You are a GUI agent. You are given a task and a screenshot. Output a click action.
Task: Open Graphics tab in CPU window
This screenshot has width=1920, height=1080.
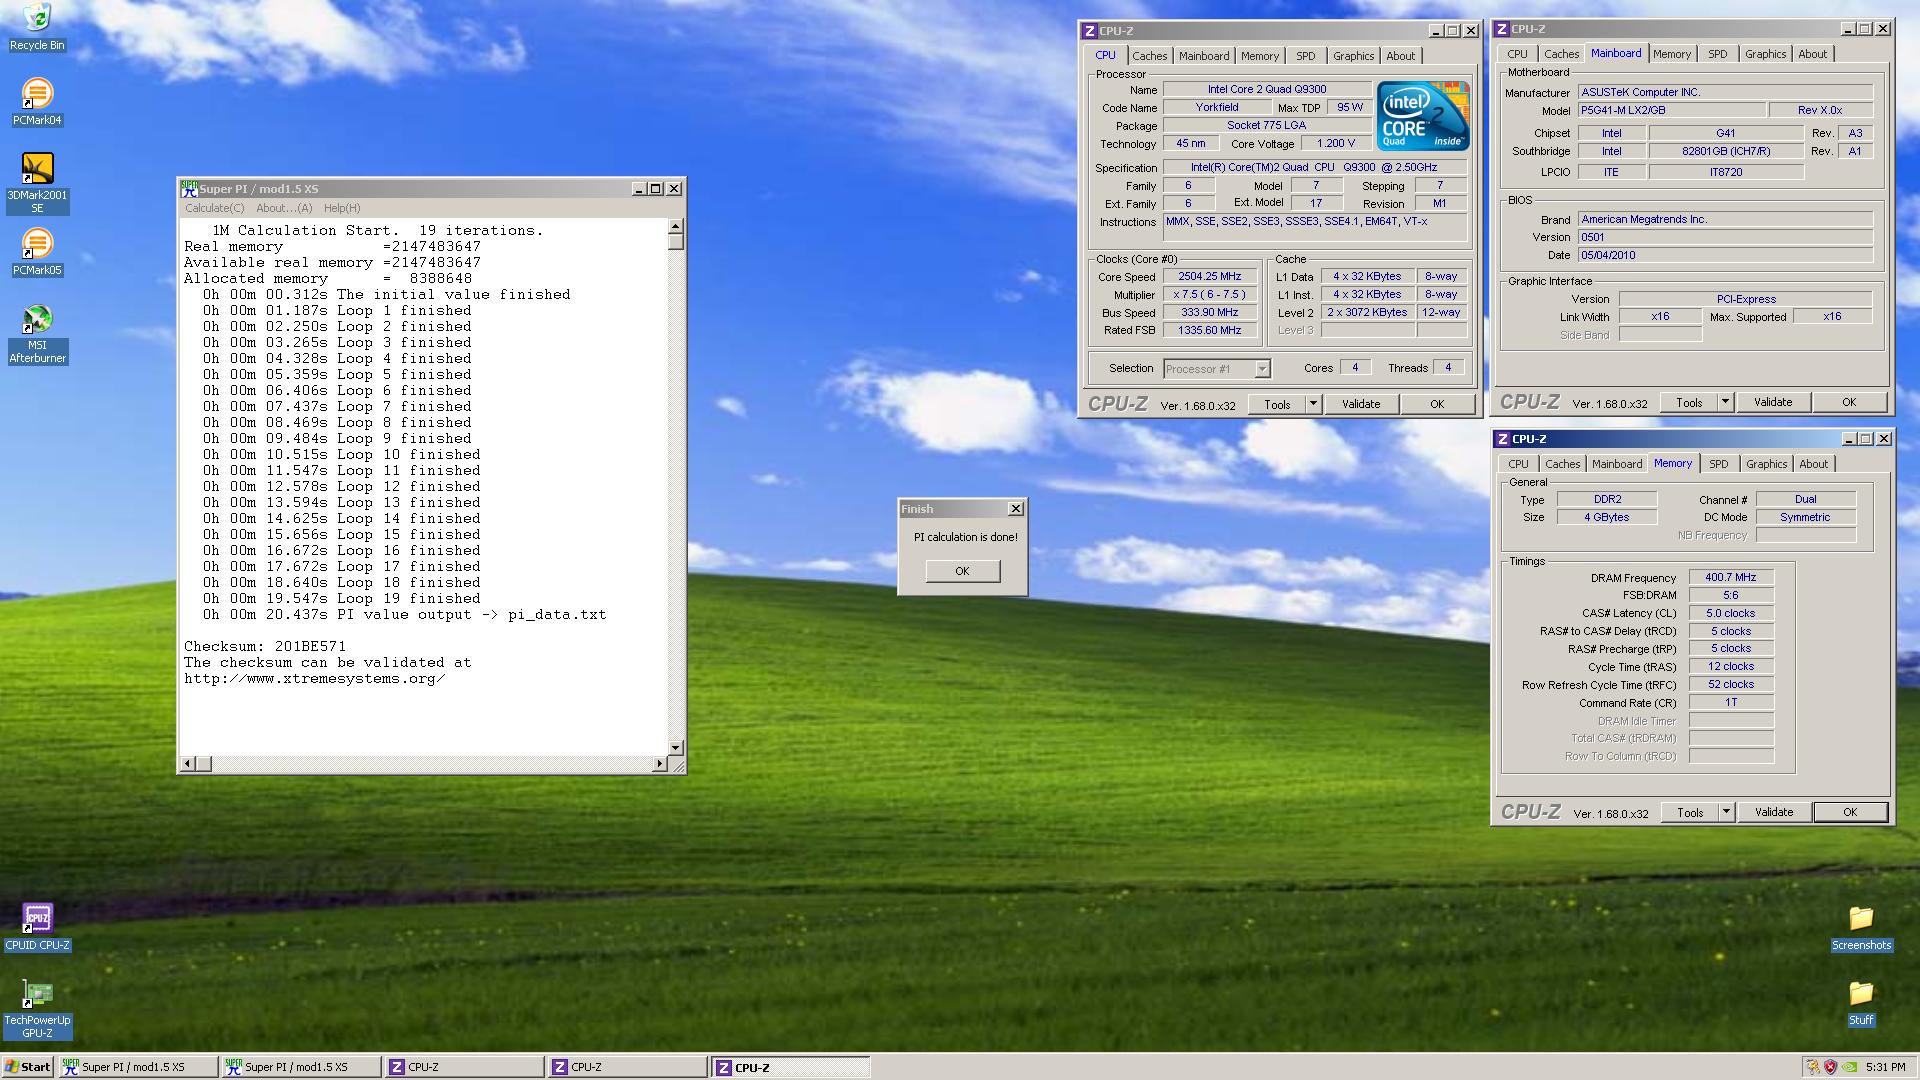tap(1353, 56)
